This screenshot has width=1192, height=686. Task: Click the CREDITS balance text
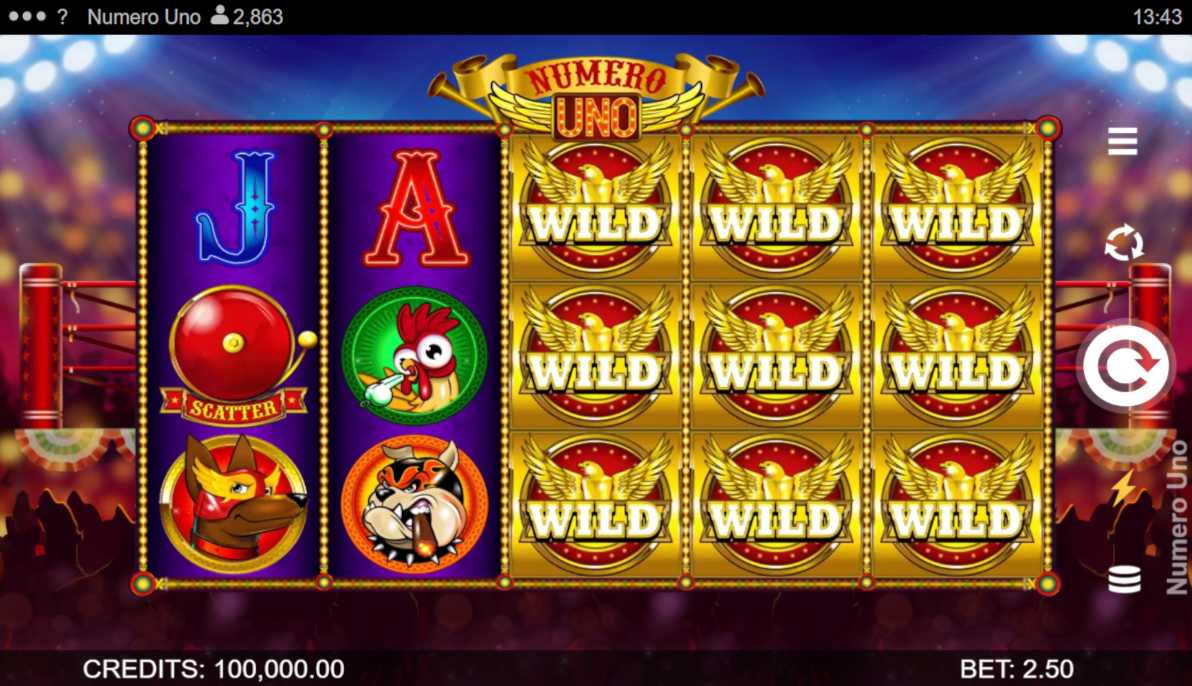(x=214, y=669)
